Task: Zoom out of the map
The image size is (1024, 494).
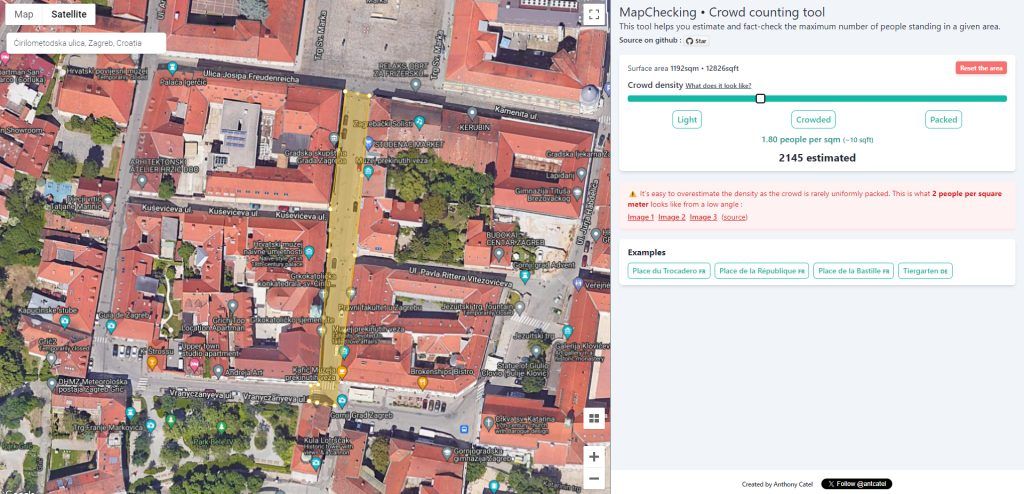Action: pyautogui.click(x=594, y=479)
